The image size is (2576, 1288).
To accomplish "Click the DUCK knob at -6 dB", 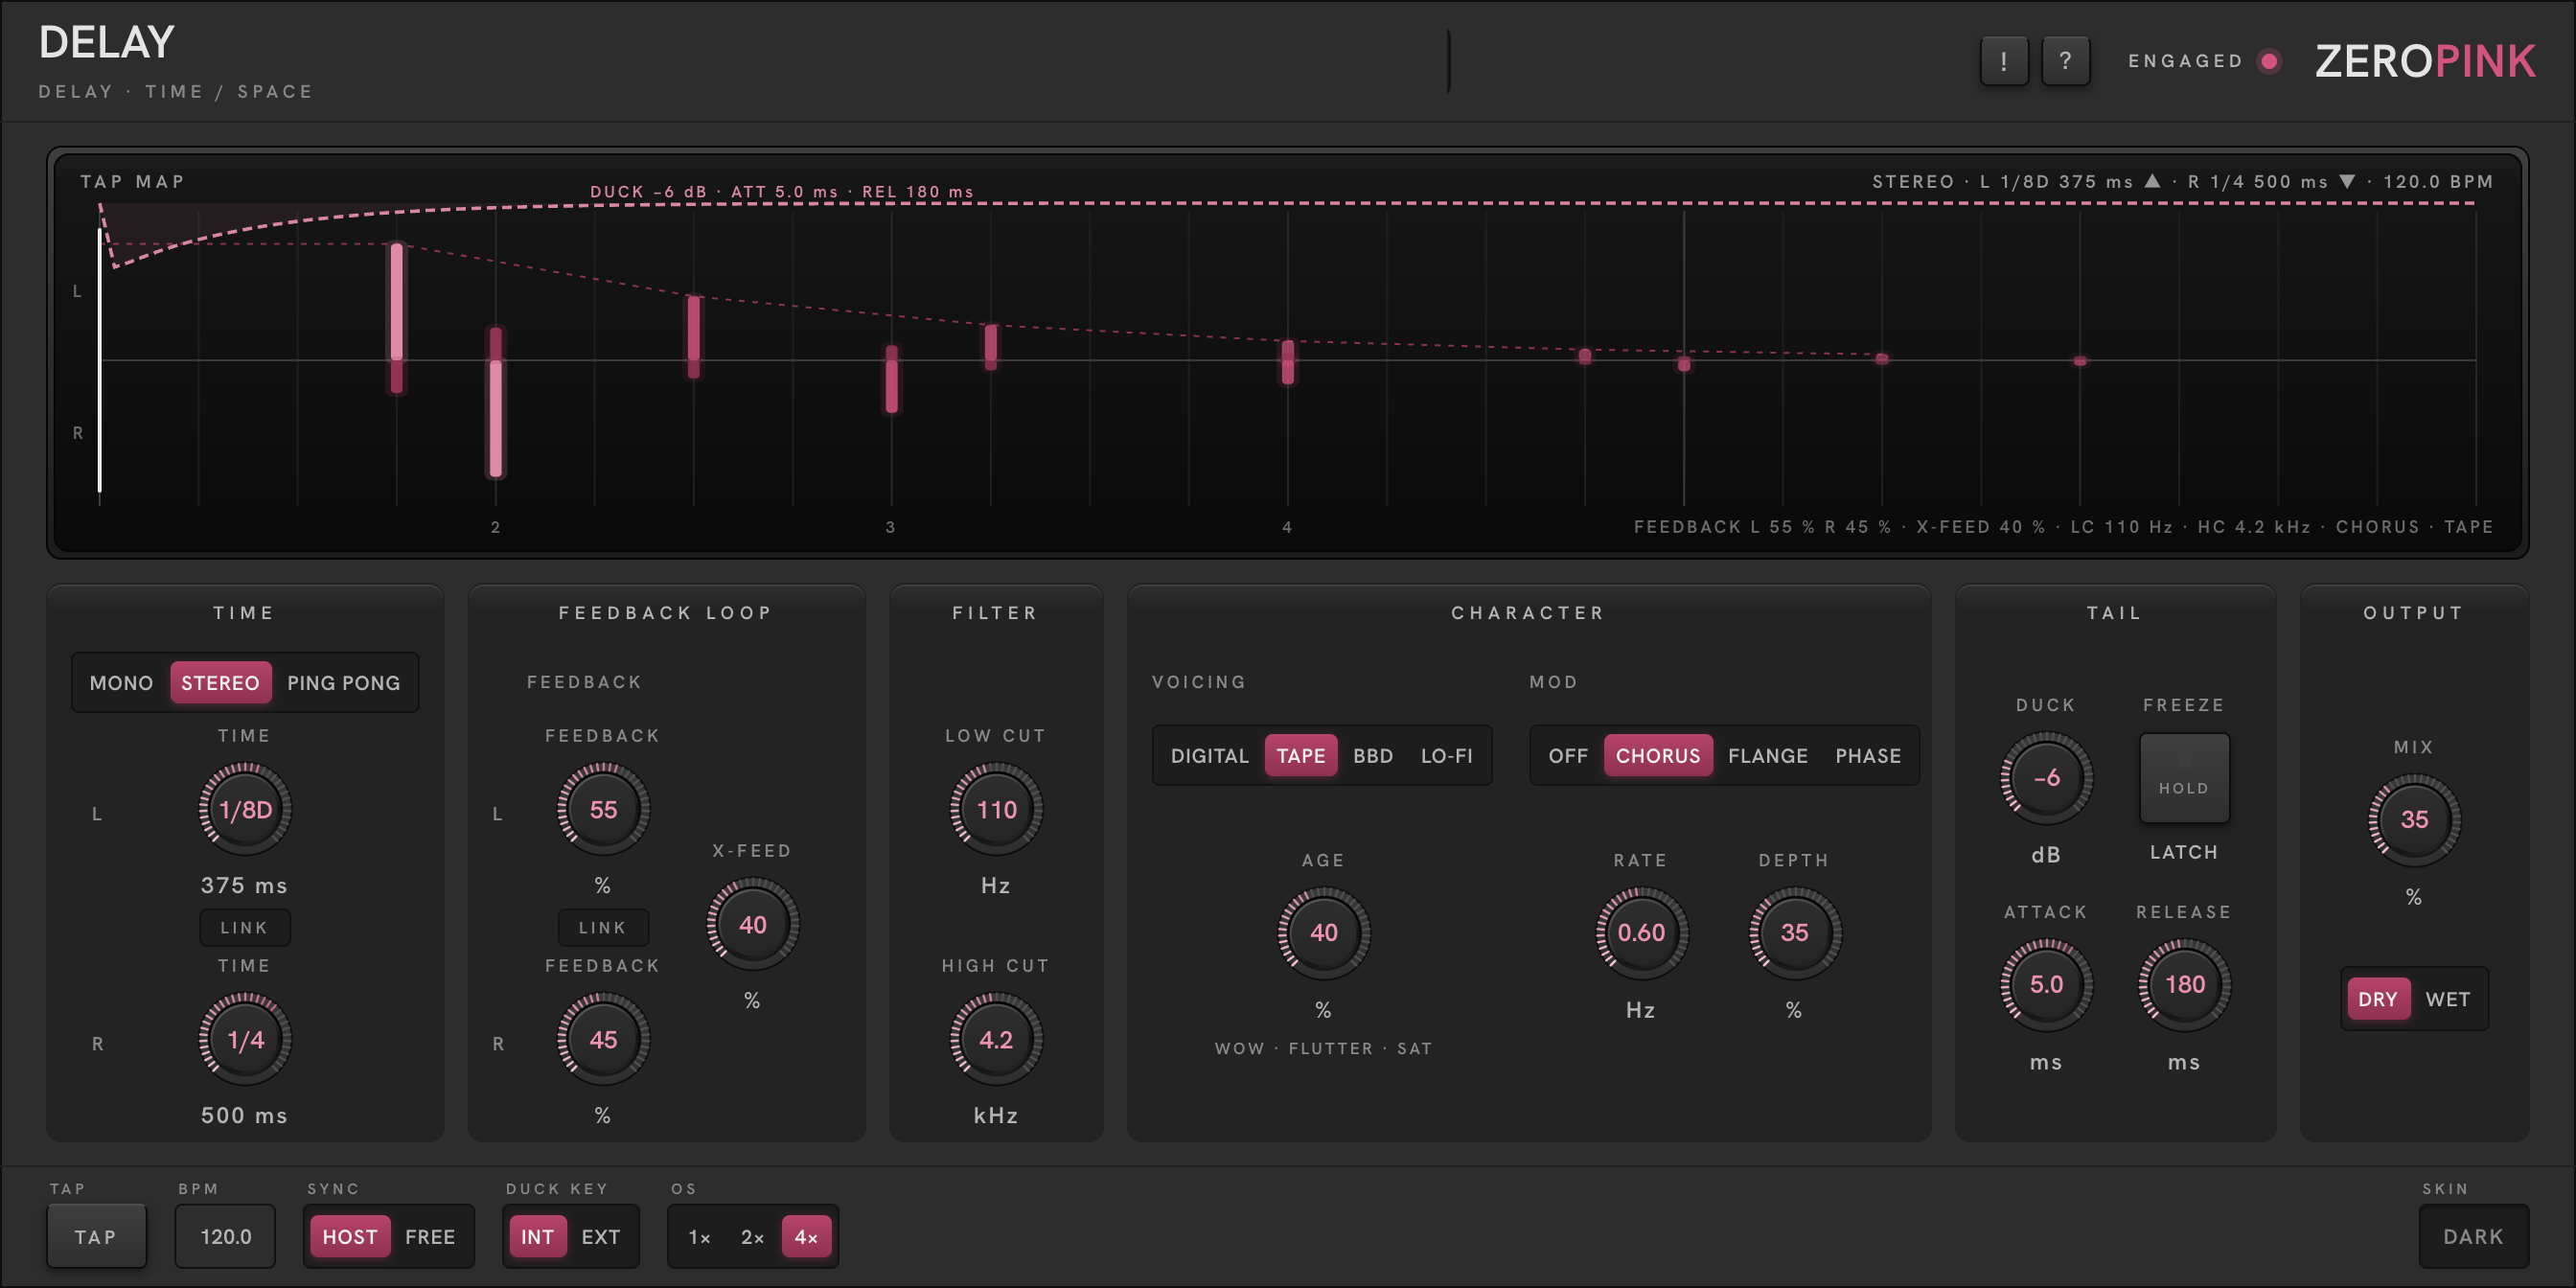I will [2047, 777].
